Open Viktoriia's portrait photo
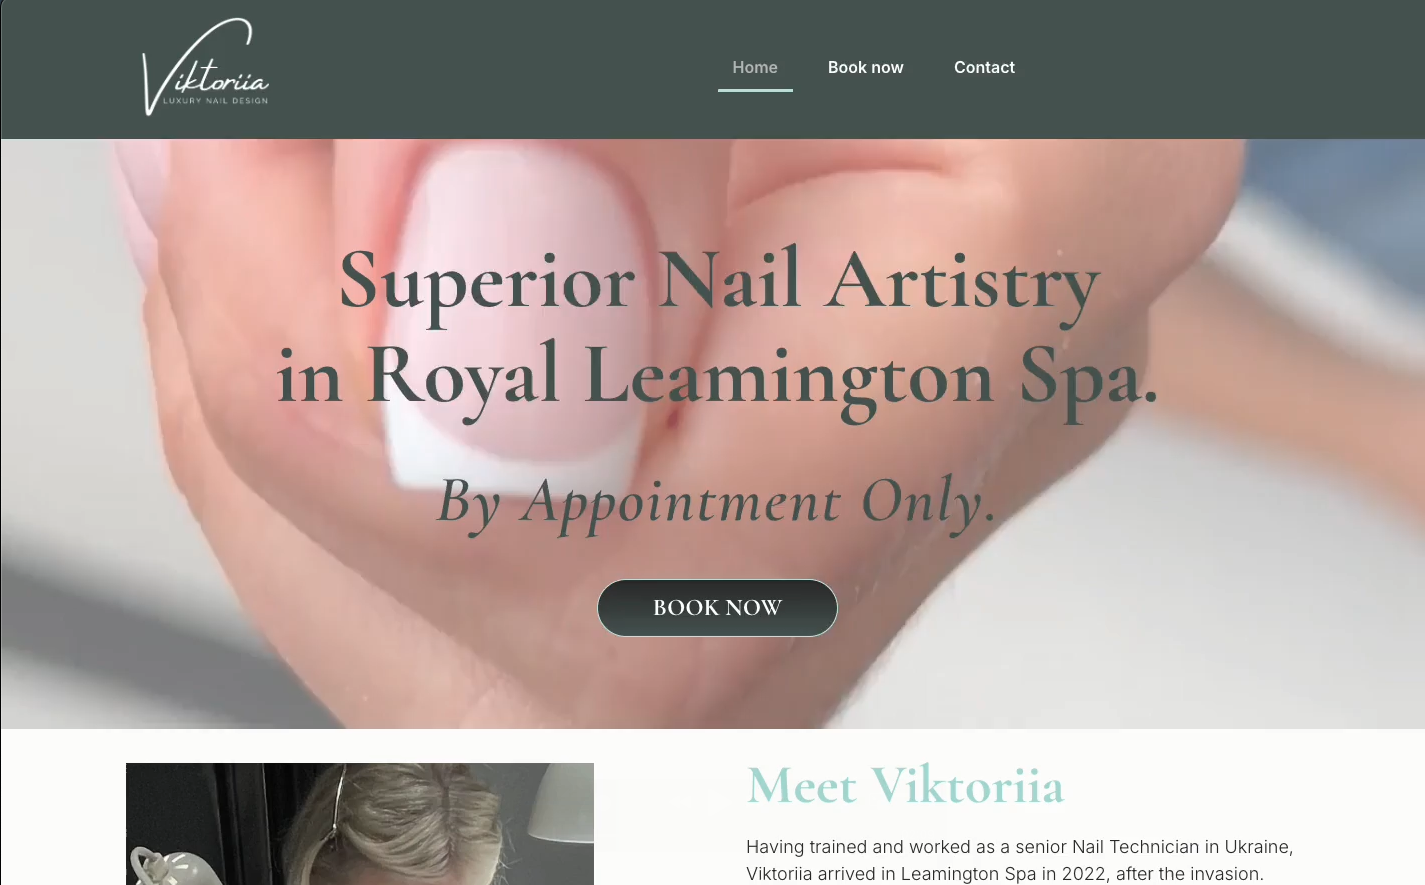This screenshot has width=1425, height=885. [x=360, y=824]
